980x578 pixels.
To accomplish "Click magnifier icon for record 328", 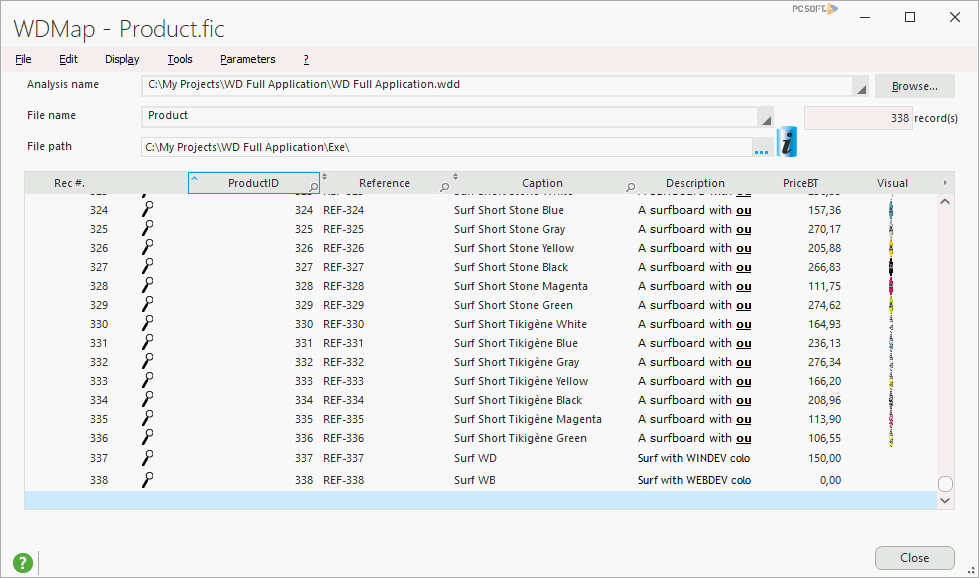I will tap(148, 285).
